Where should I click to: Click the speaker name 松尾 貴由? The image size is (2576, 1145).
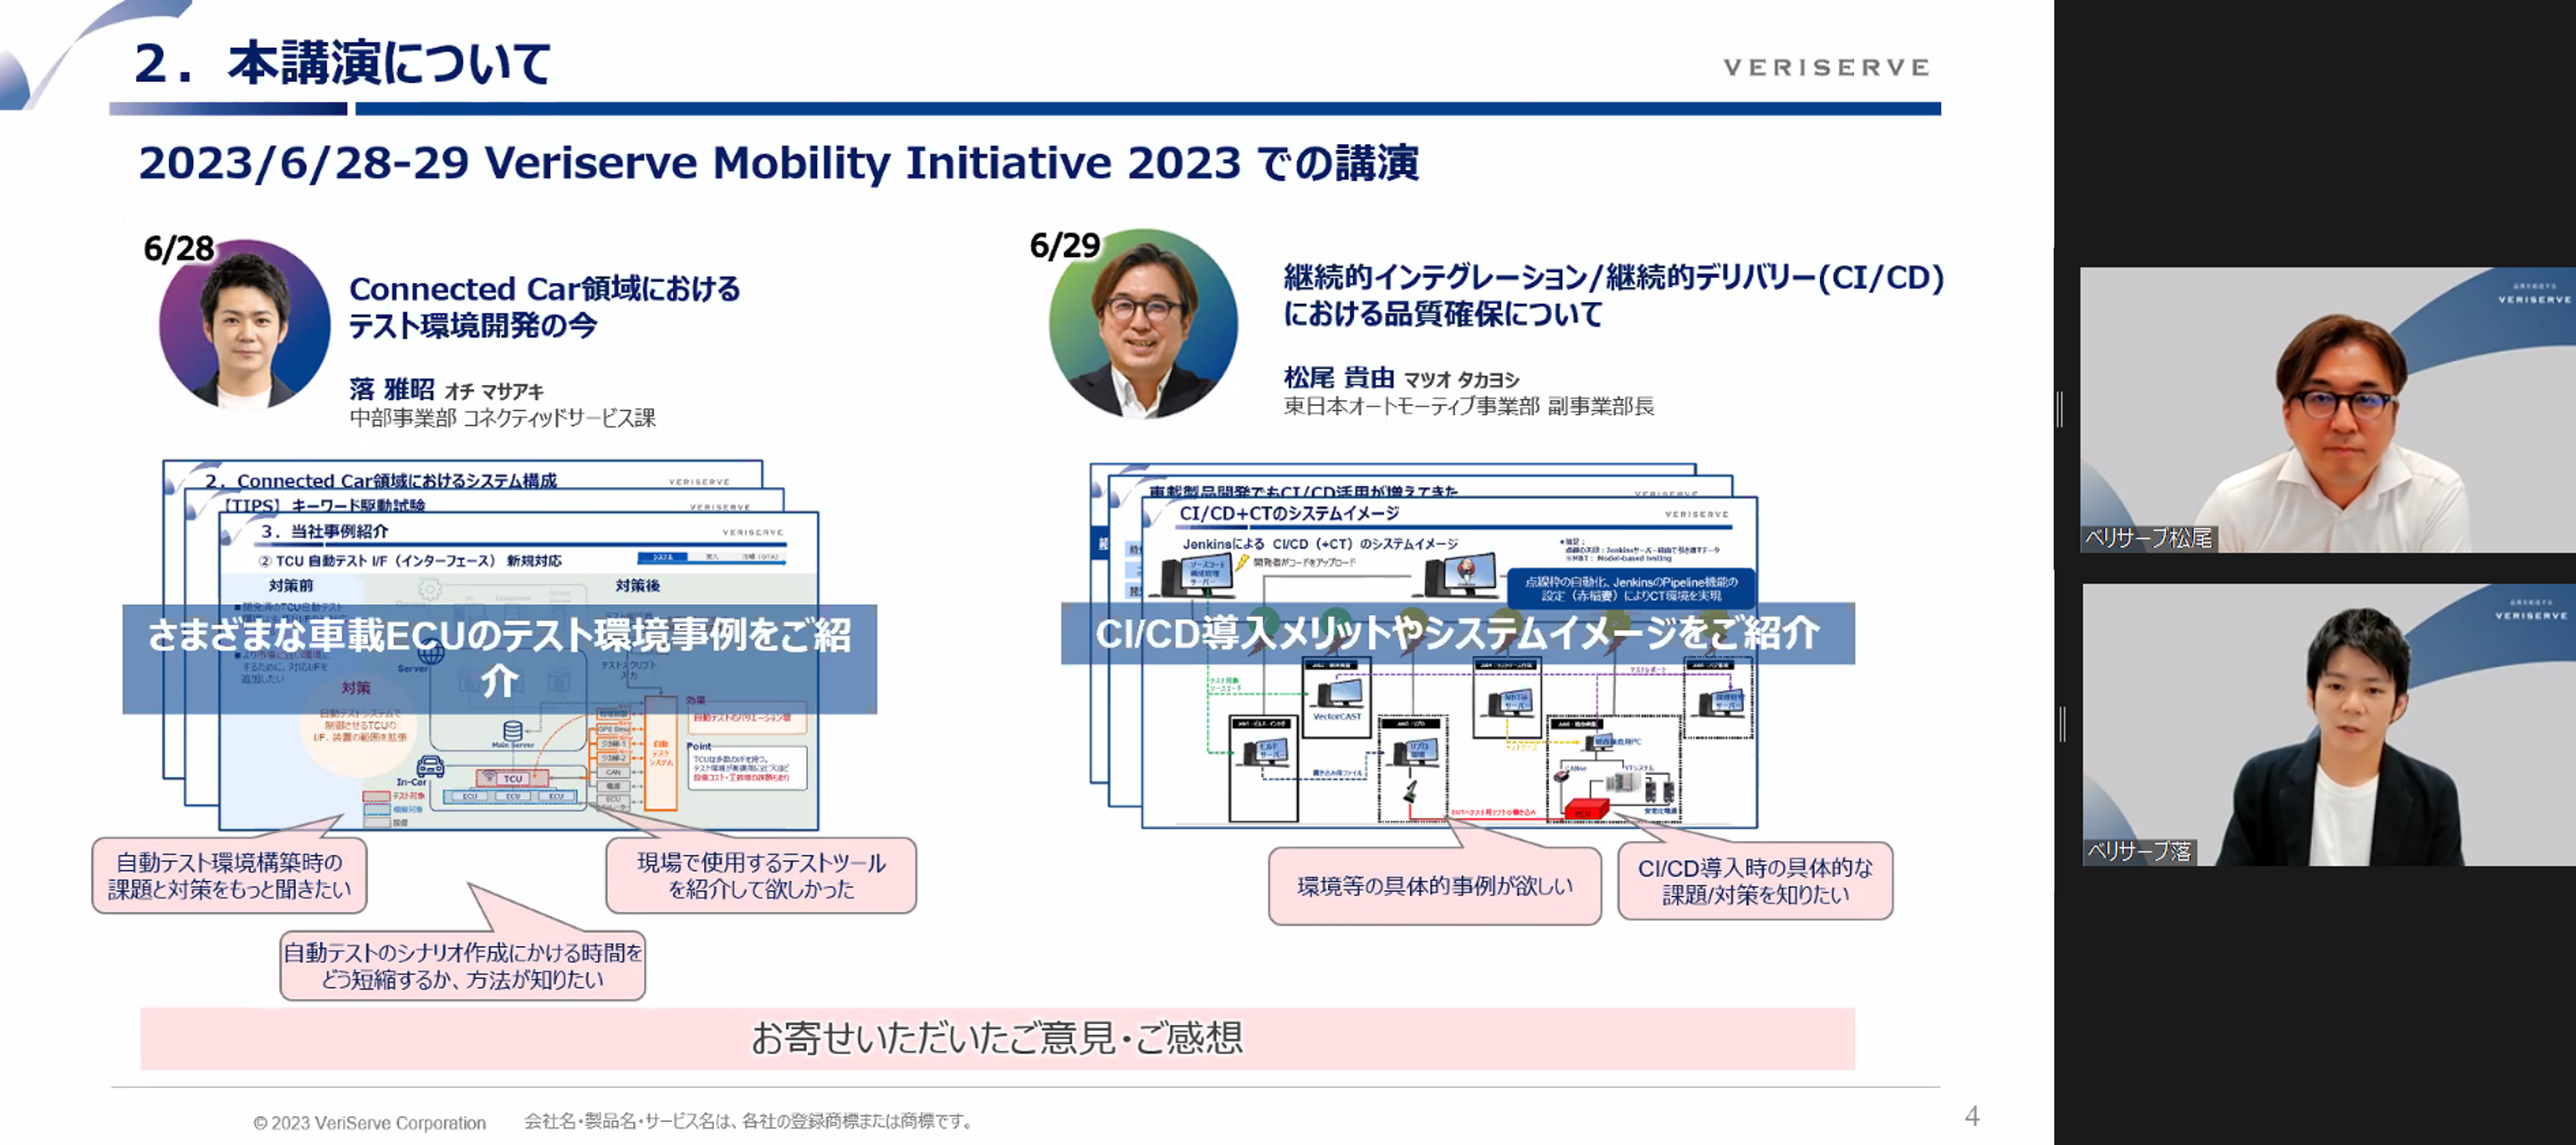1339,377
